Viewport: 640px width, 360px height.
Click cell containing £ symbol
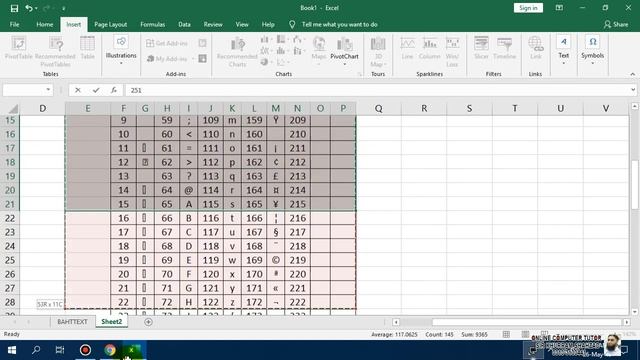coord(276,176)
